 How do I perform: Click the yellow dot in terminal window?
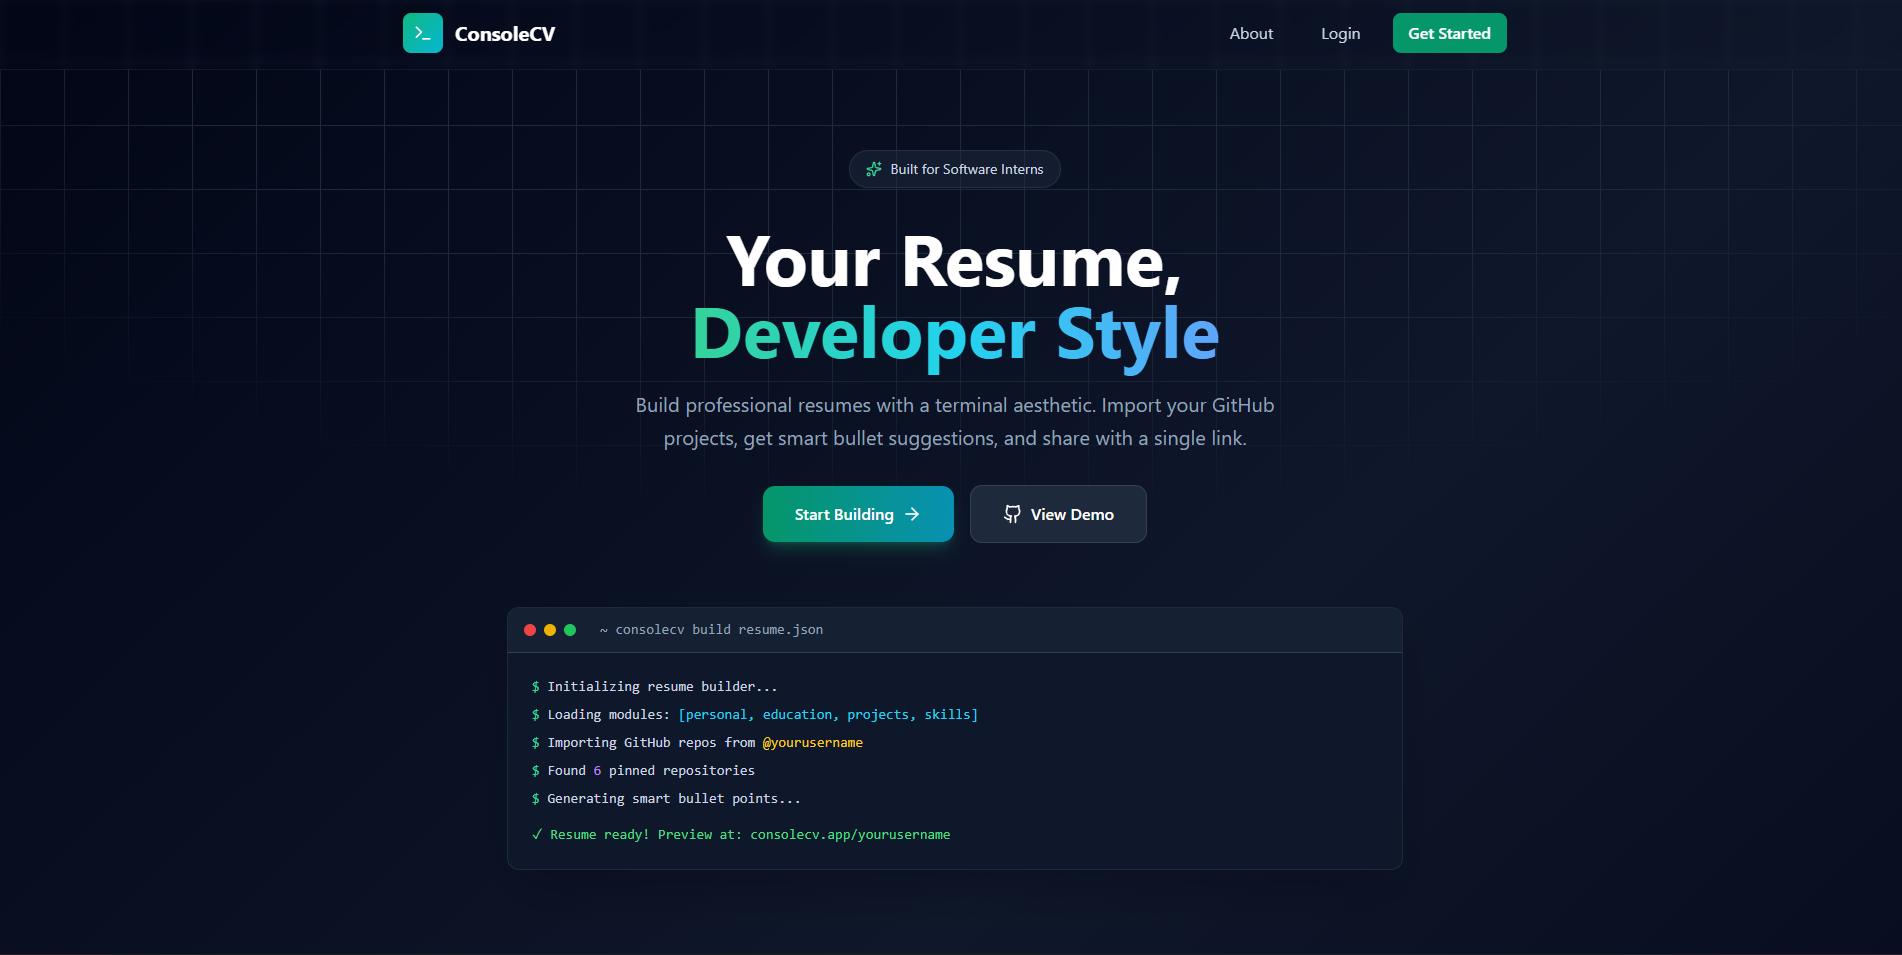coord(550,630)
